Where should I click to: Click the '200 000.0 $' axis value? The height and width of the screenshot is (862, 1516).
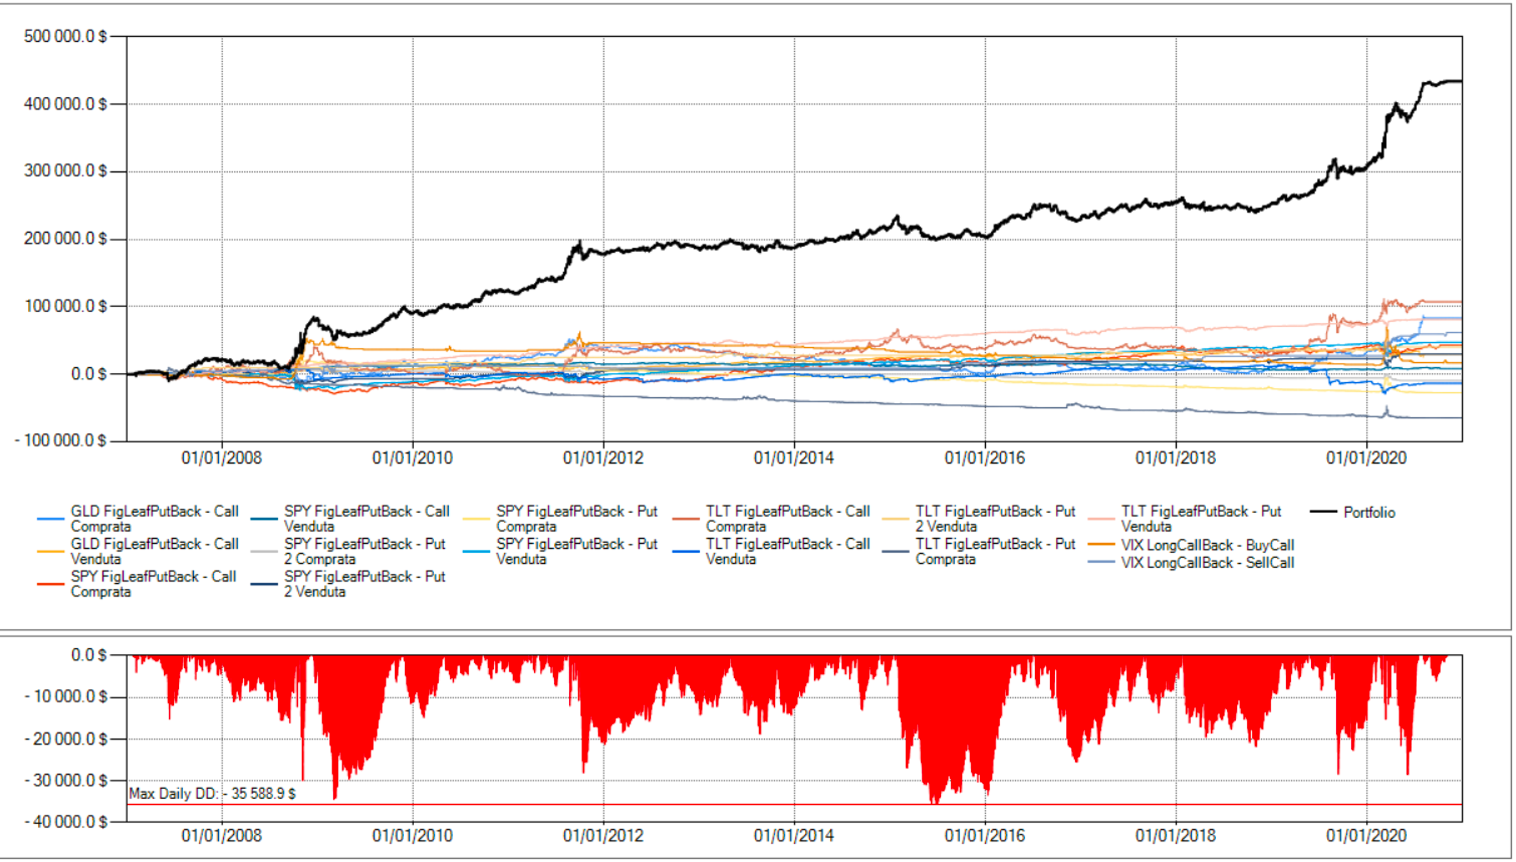[65, 239]
